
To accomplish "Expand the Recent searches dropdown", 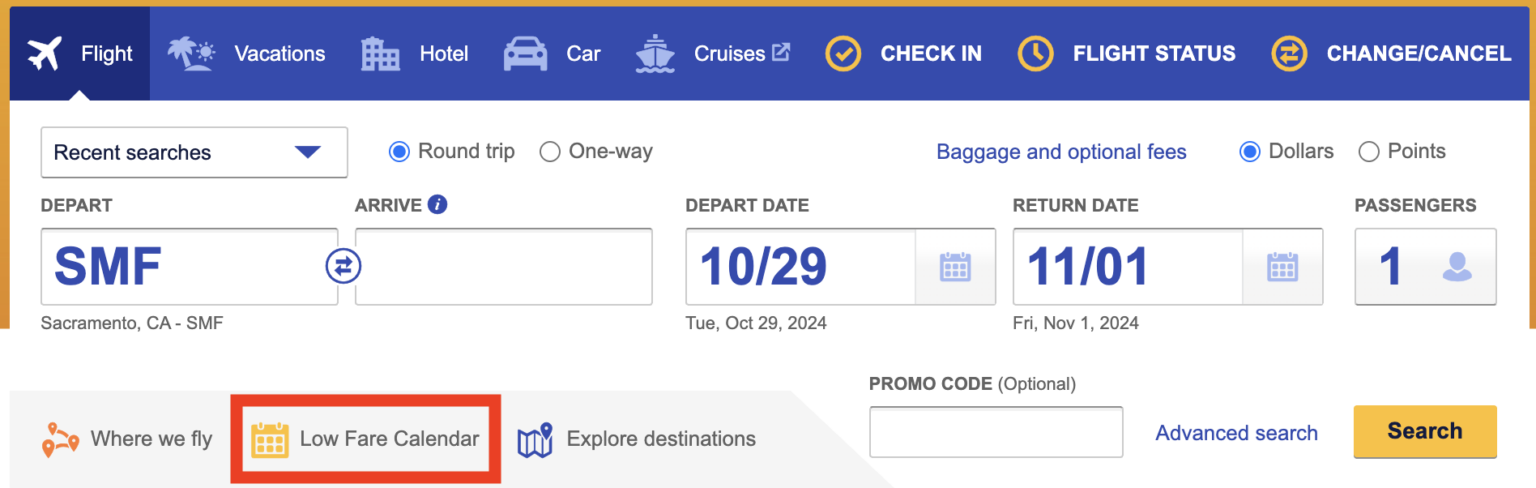I will pyautogui.click(x=194, y=152).
